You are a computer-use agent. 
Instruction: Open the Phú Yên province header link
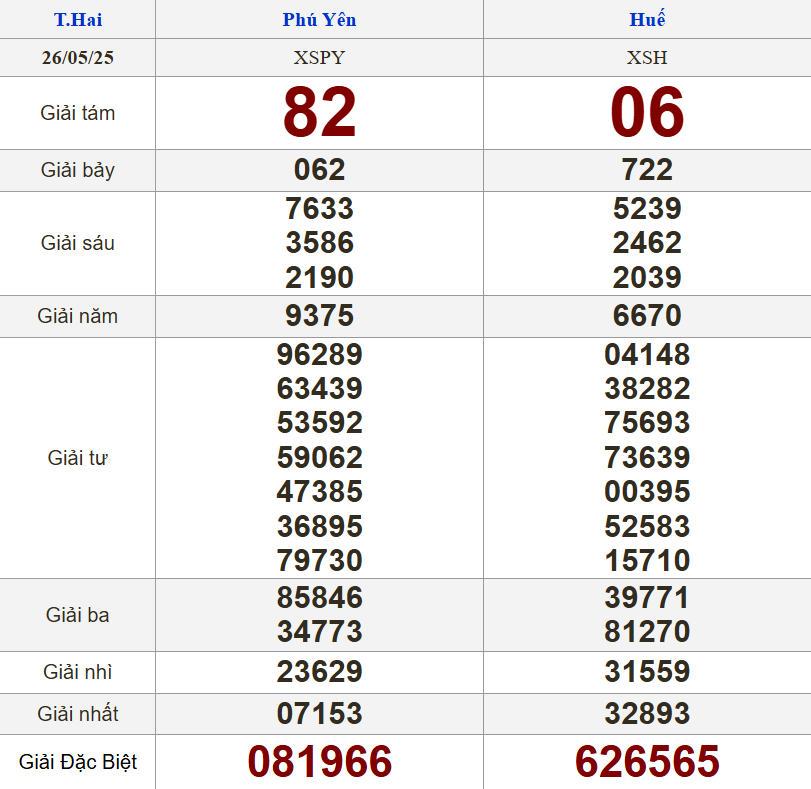click(319, 20)
